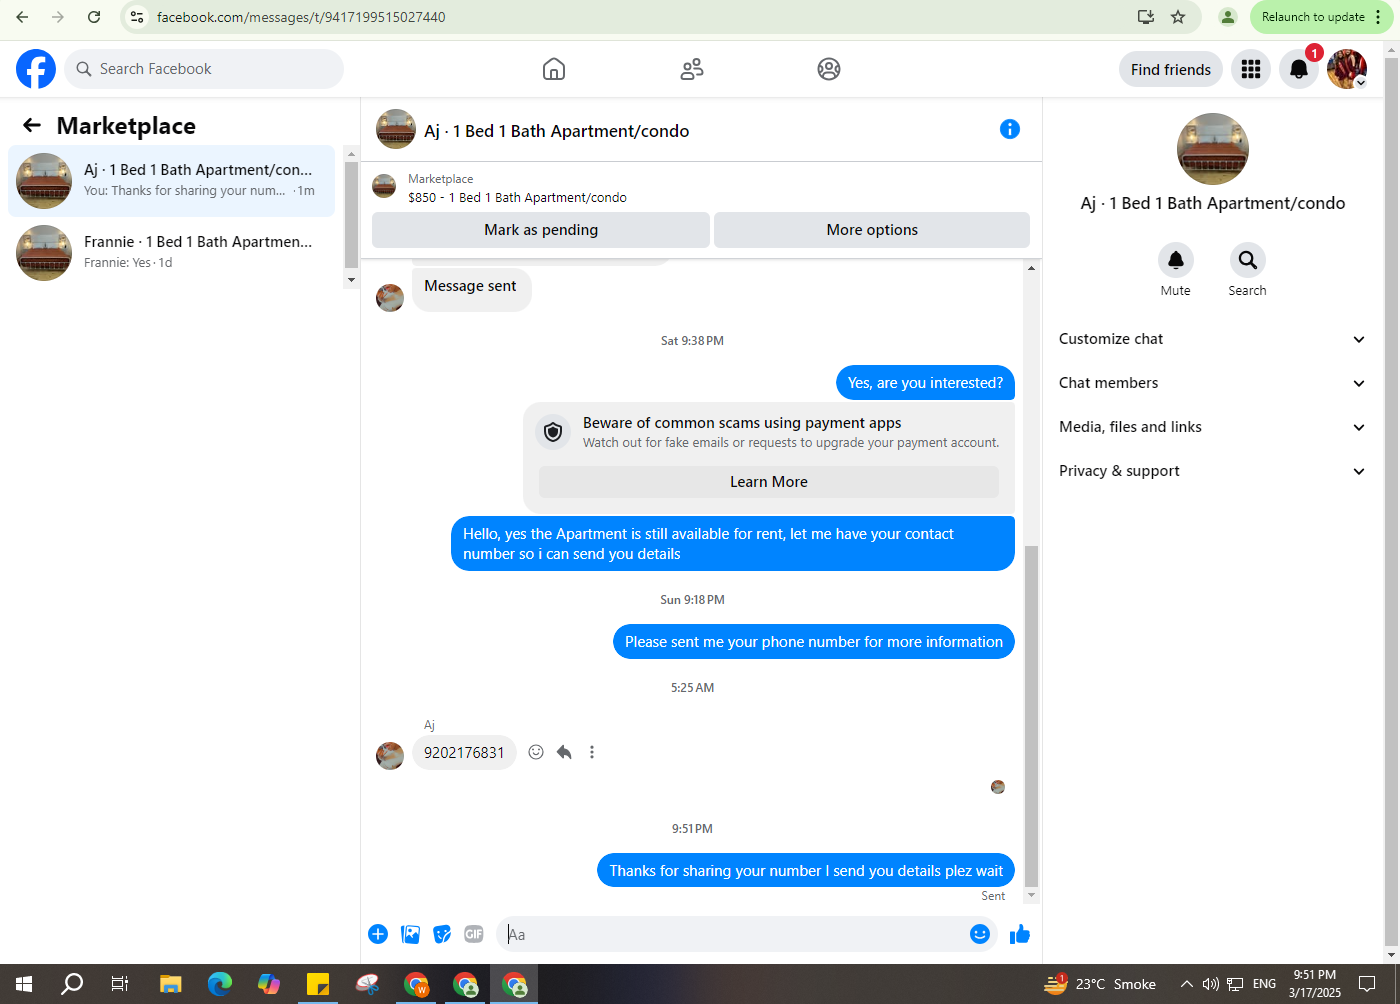The height and width of the screenshot is (1004, 1400).
Task: View site information icon in address bar
Action: (138, 17)
